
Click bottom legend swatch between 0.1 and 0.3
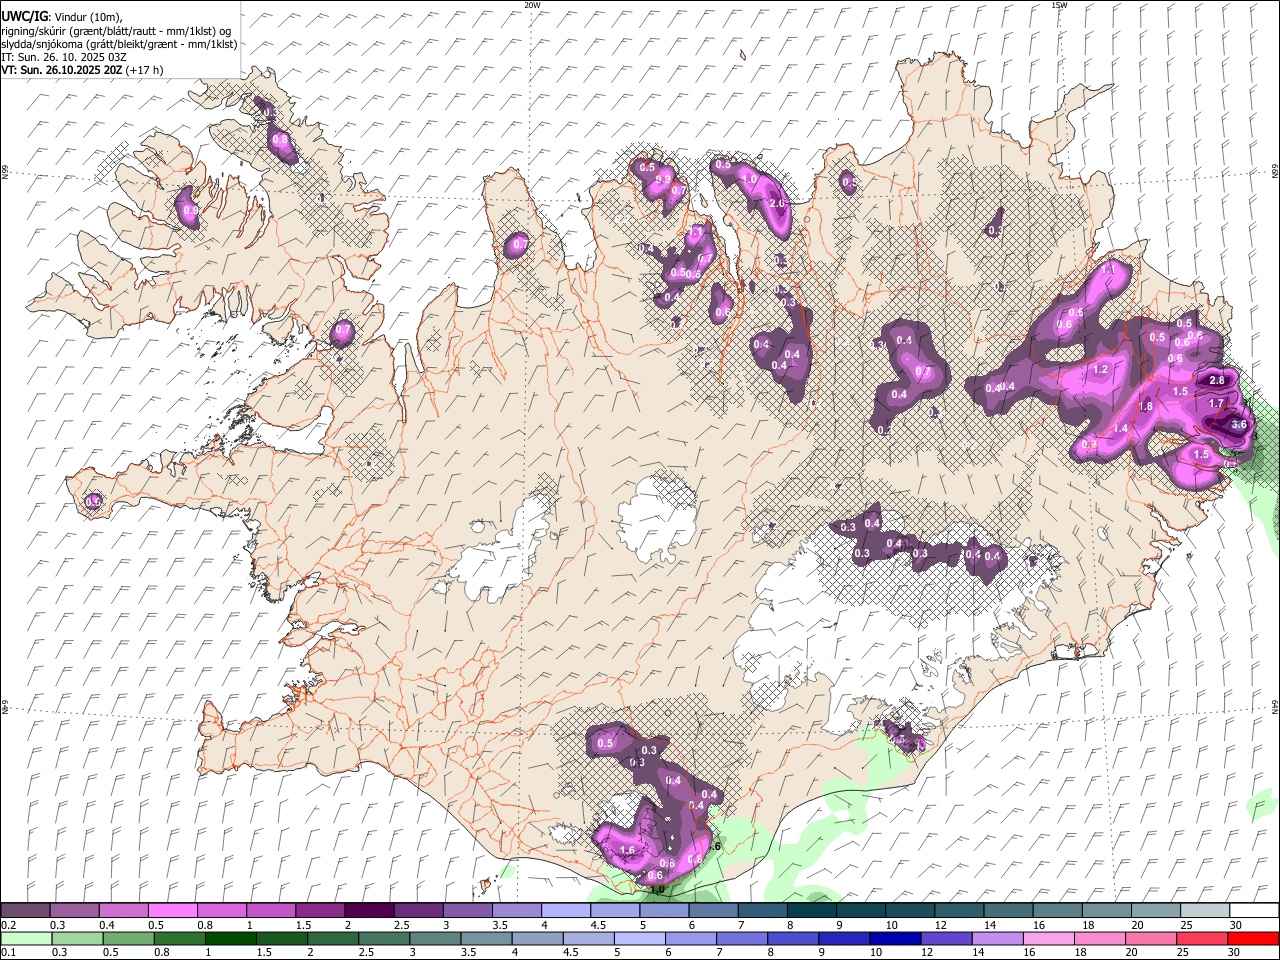pos(25,938)
